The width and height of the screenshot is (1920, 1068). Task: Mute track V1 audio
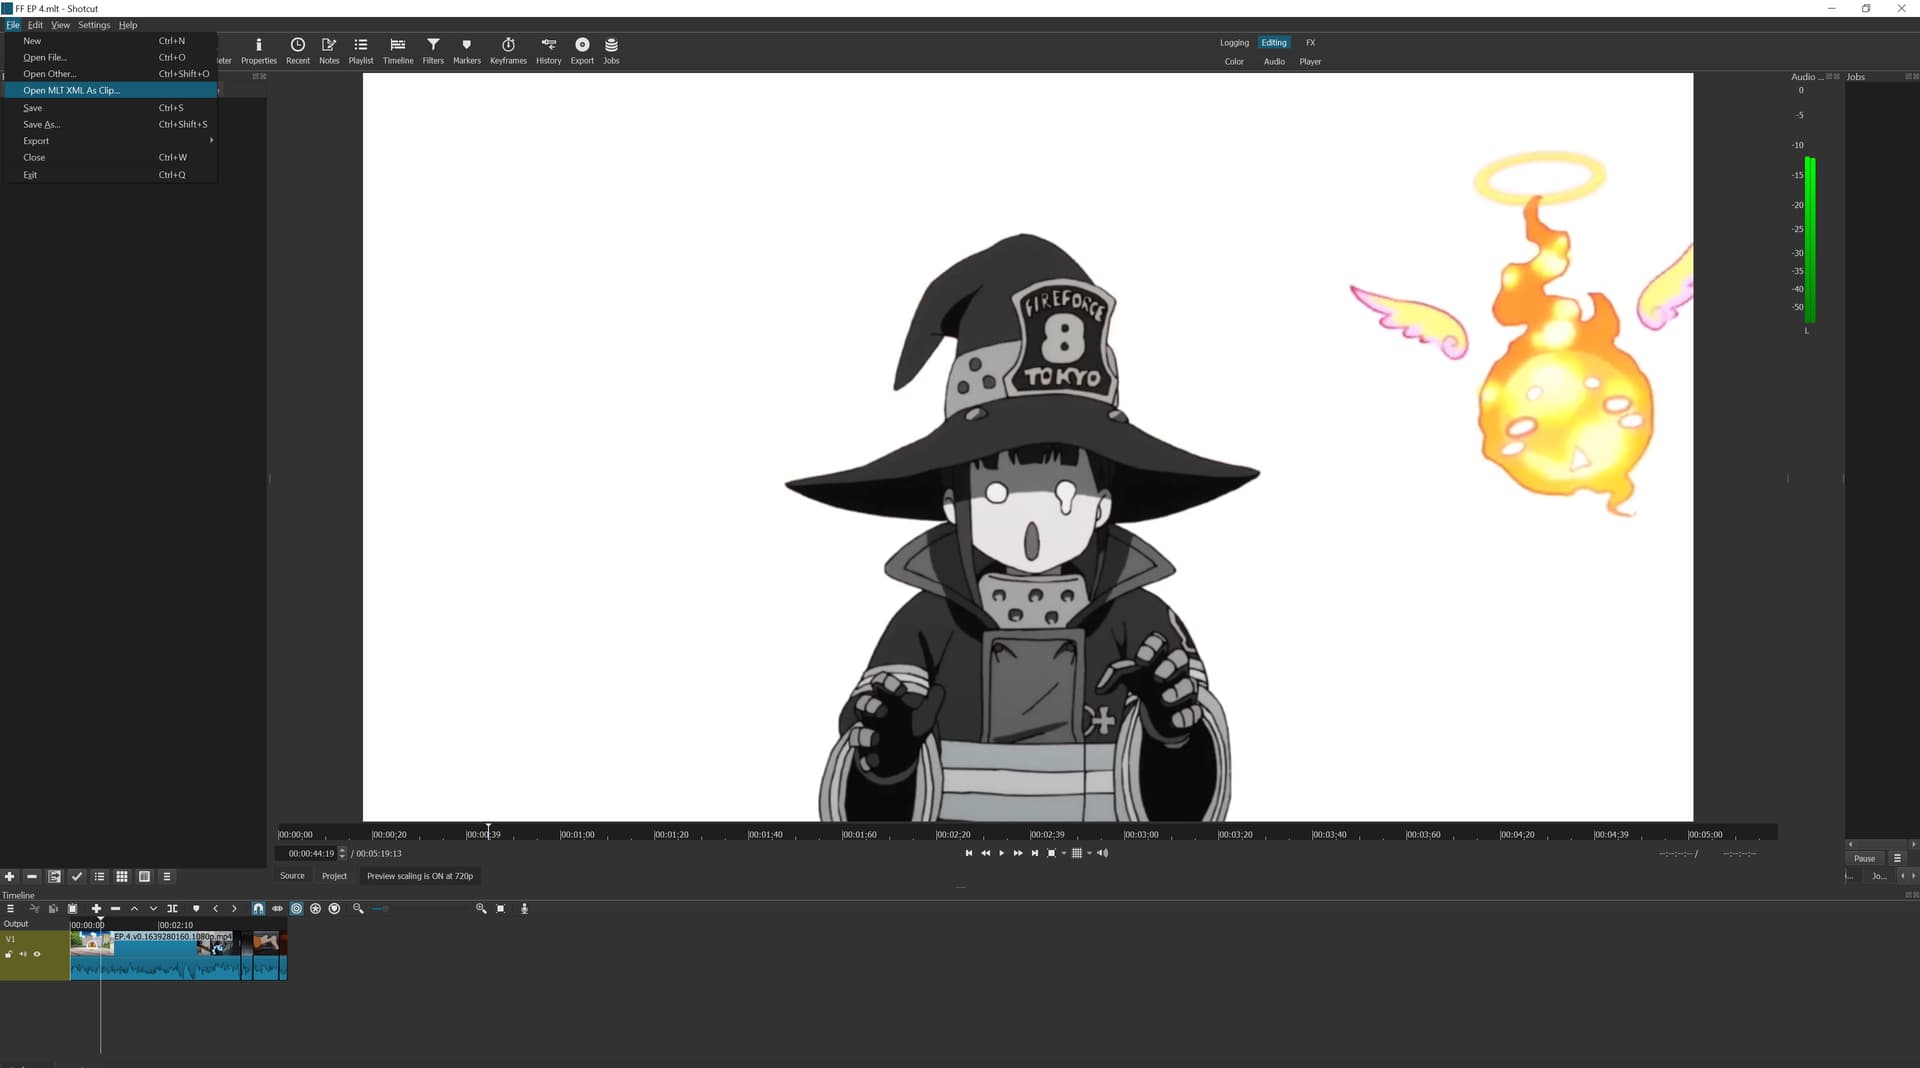pyautogui.click(x=23, y=954)
